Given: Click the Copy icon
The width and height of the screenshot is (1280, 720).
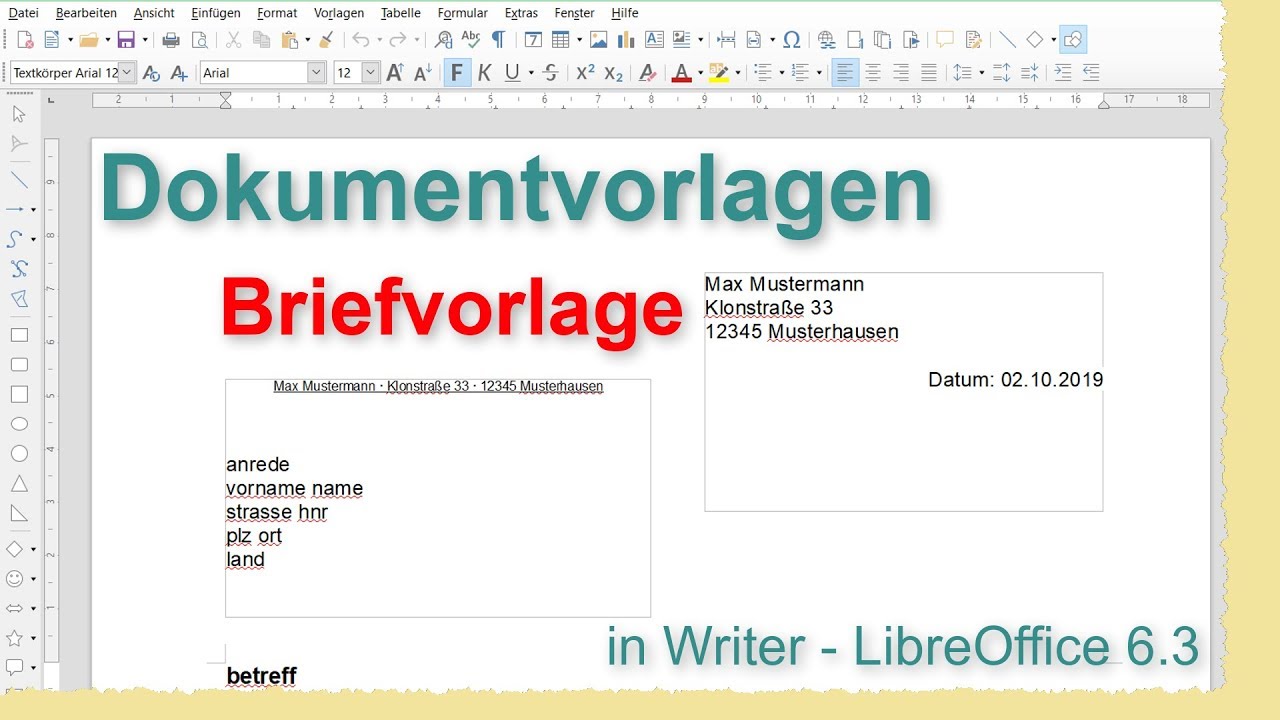Looking at the screenshot, I should click(x=261, y=40).
